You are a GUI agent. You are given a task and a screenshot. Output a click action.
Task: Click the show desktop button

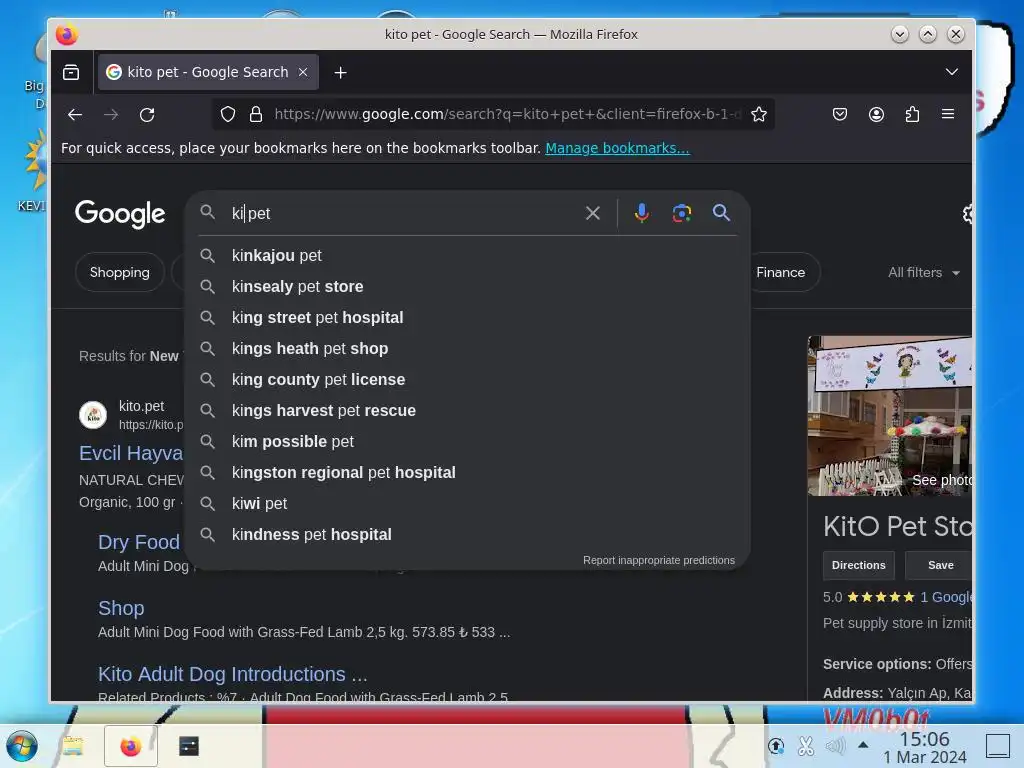pyautogui.click(x=998, y=746)
